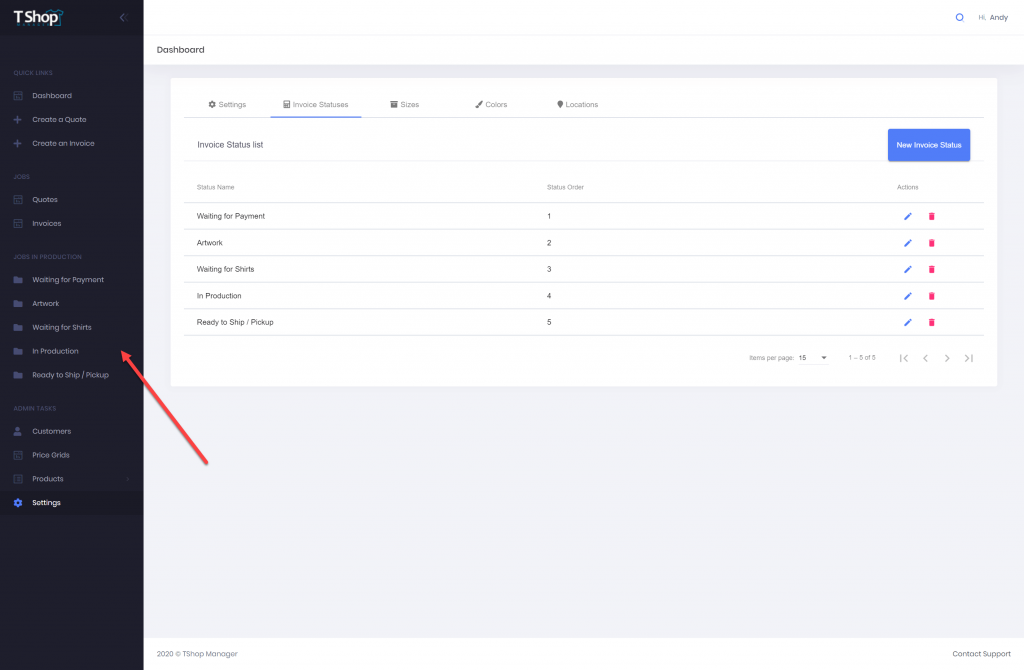Viewport: 1024px width, 670px height.
Task: Click trash icon for Waiting for Shirts
Action: point(931,269)
